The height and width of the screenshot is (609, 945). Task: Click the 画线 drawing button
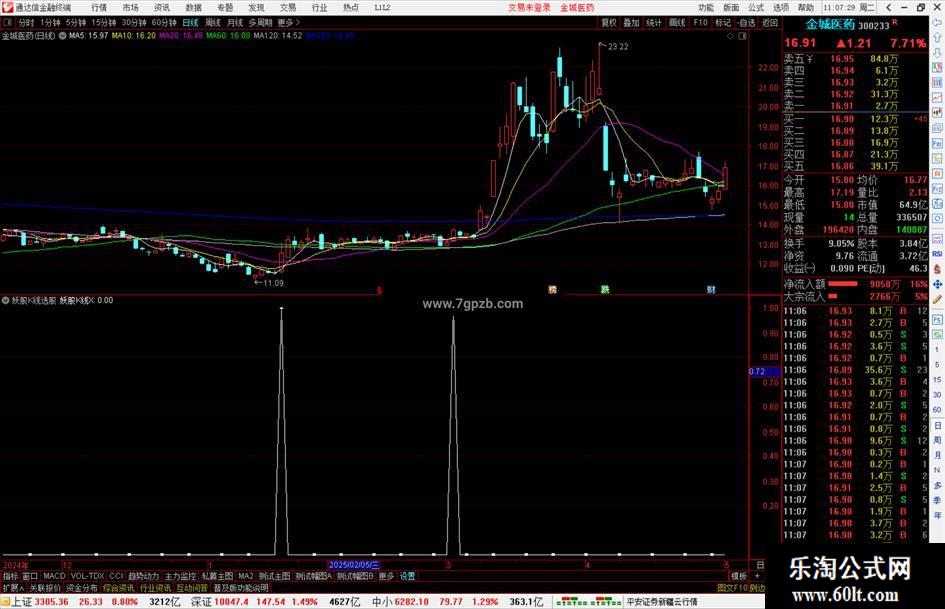(x=677, y=23)
